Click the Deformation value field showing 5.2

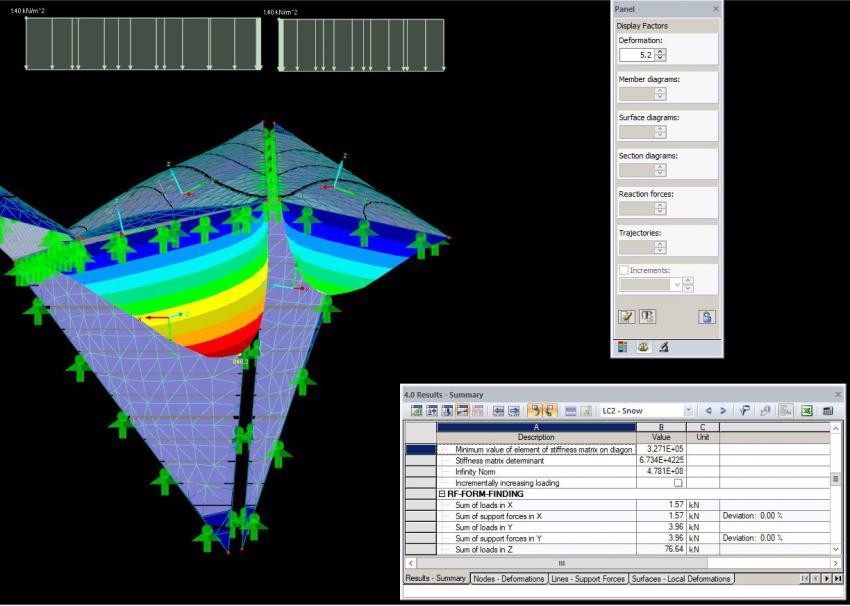[636, 55]
